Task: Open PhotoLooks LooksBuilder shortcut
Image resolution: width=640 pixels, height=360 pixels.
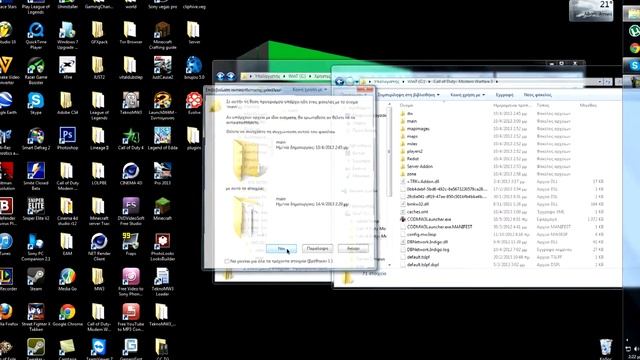Action: 162,247
